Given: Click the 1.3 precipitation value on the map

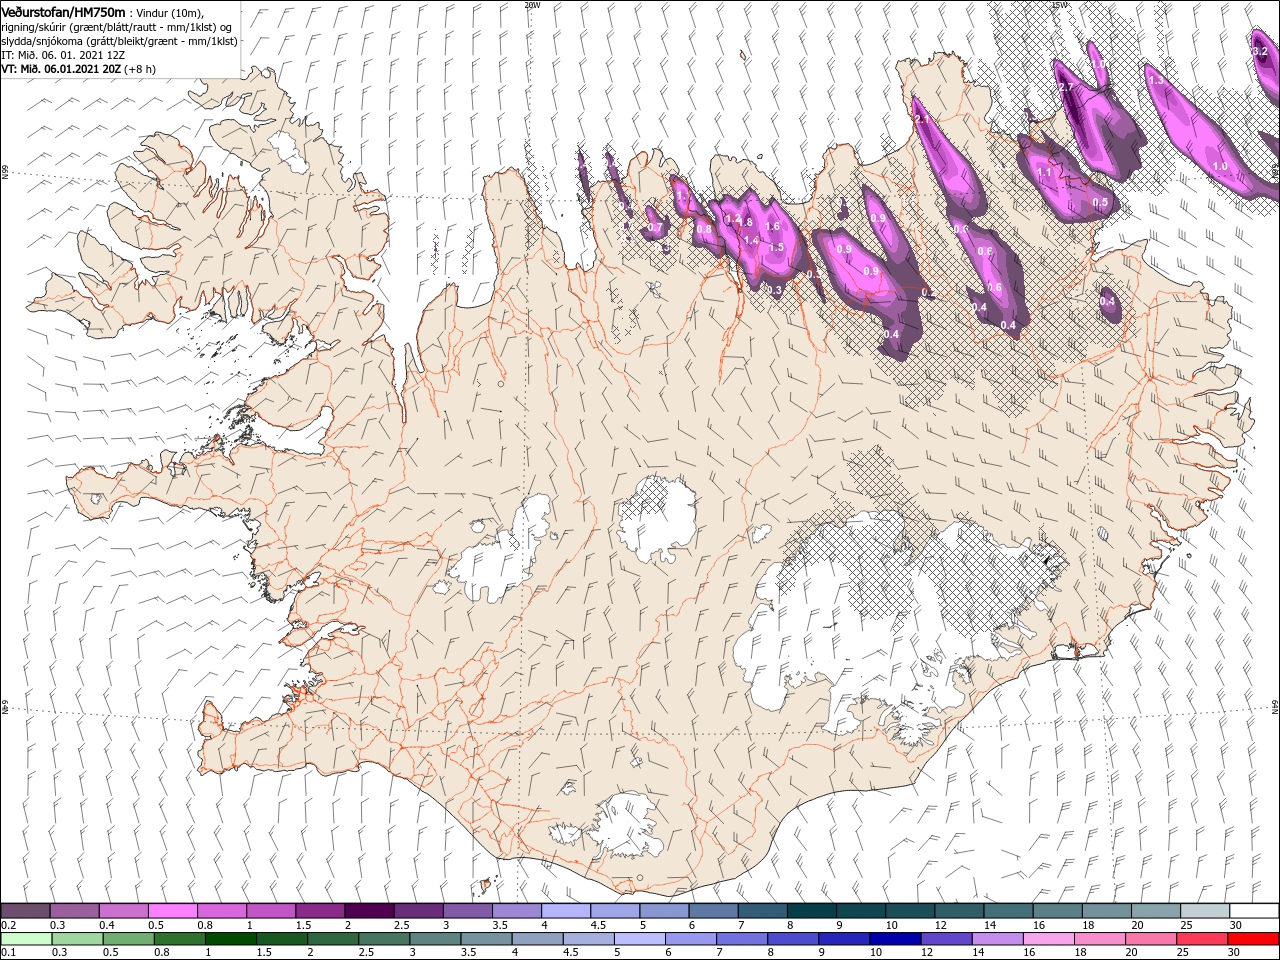Looking at the screenshot, I should (x=1156, y=80).
